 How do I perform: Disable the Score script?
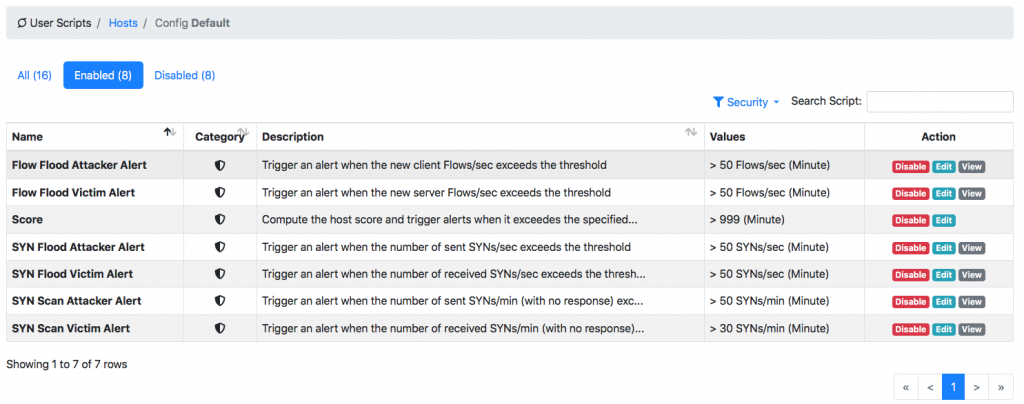tap(910, 221)
